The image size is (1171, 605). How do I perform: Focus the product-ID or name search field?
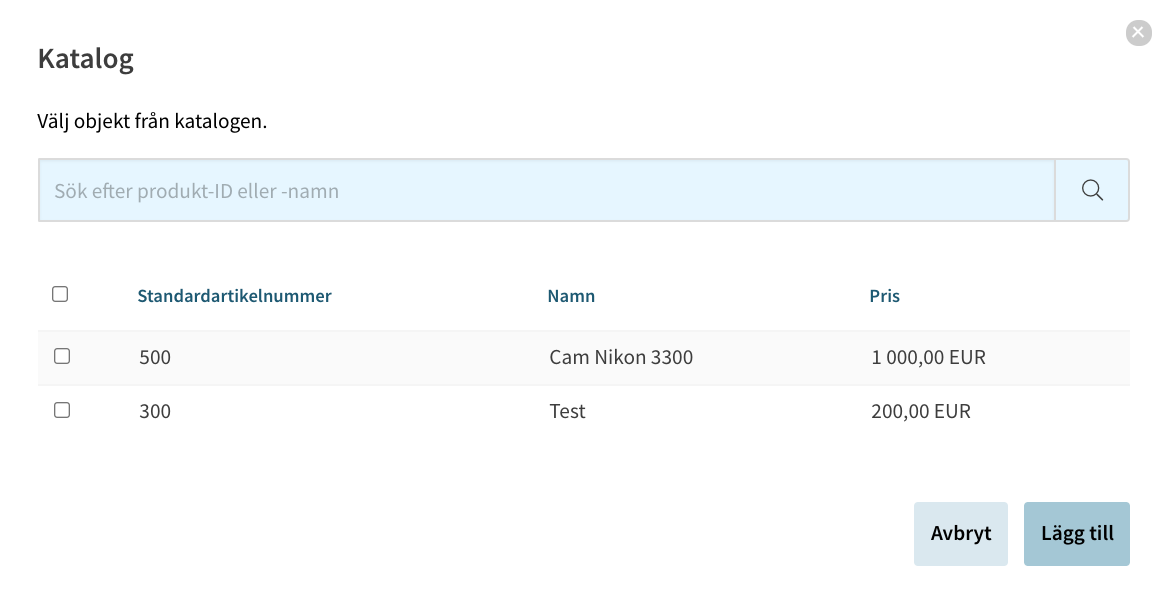[547, 190]
